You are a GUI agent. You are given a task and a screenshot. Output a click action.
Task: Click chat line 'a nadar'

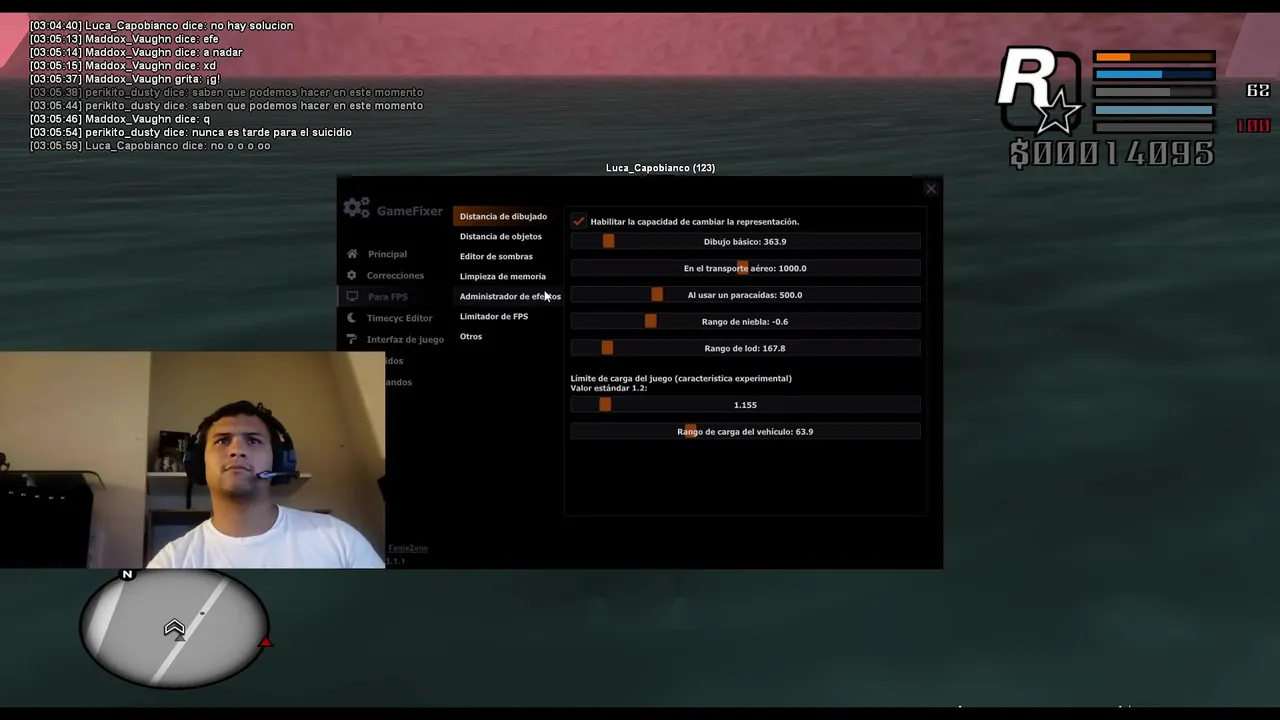[136, 52]
